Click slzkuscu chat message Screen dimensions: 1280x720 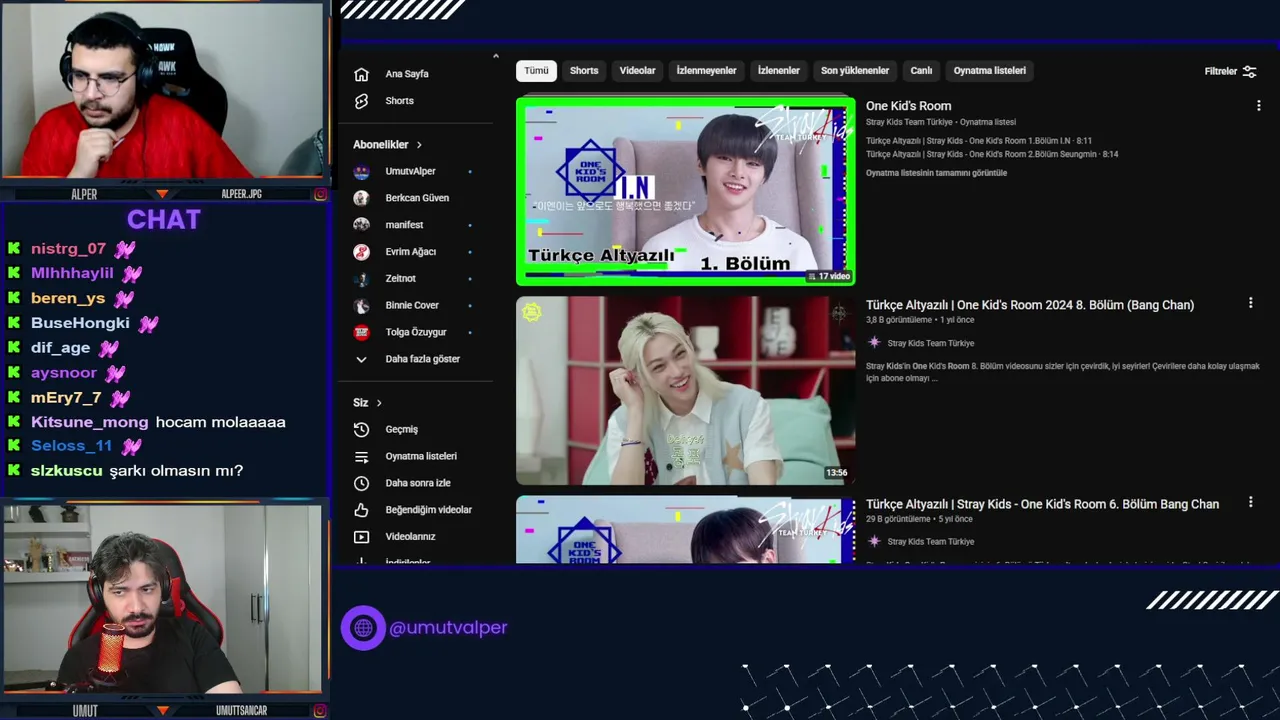(176, 471)
